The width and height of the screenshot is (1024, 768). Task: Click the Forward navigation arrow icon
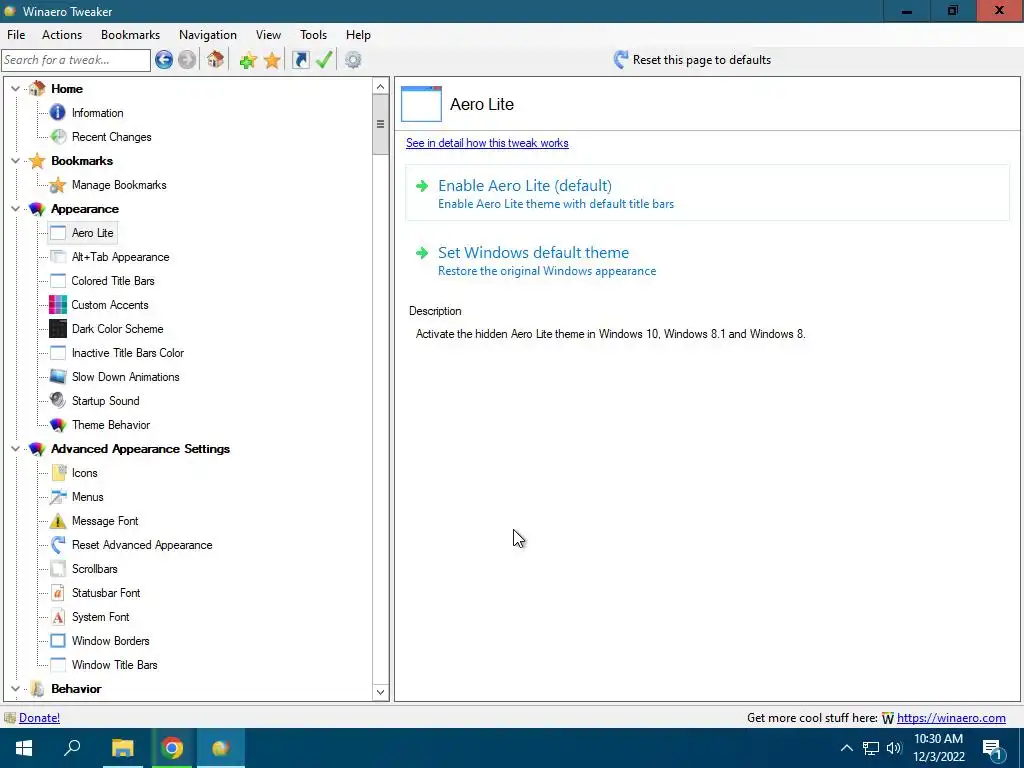coord(187,60)
